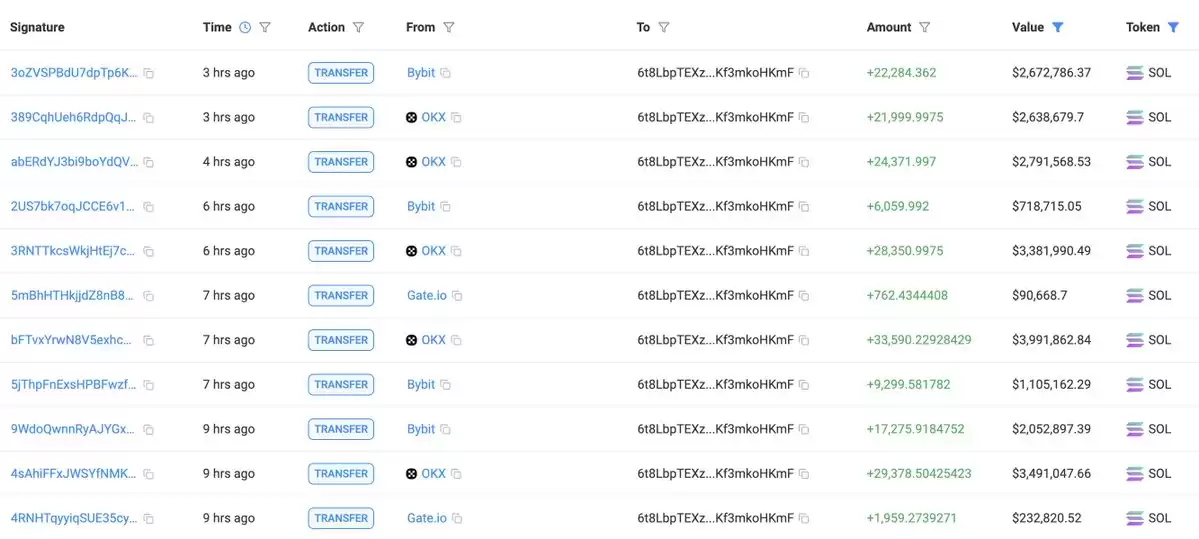Open transaction bFTvxYrwN8V5exhc

pos(72,340)
